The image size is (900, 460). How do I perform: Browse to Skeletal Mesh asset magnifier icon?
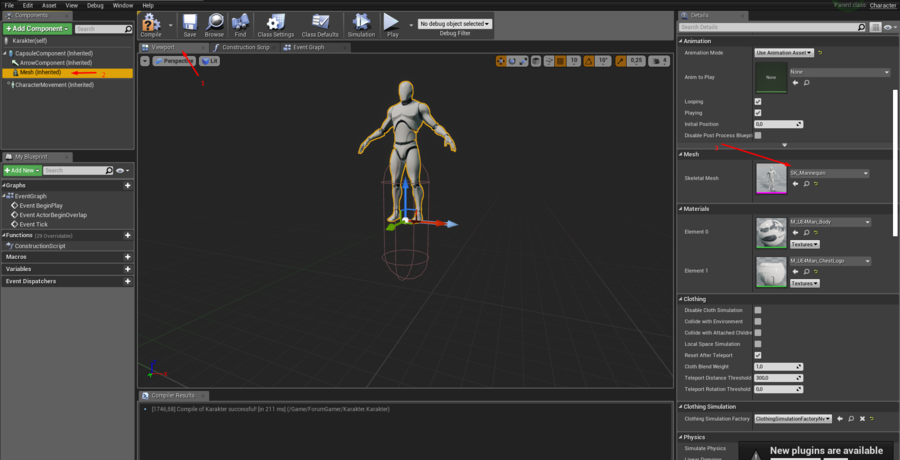(x=806, y=184)
